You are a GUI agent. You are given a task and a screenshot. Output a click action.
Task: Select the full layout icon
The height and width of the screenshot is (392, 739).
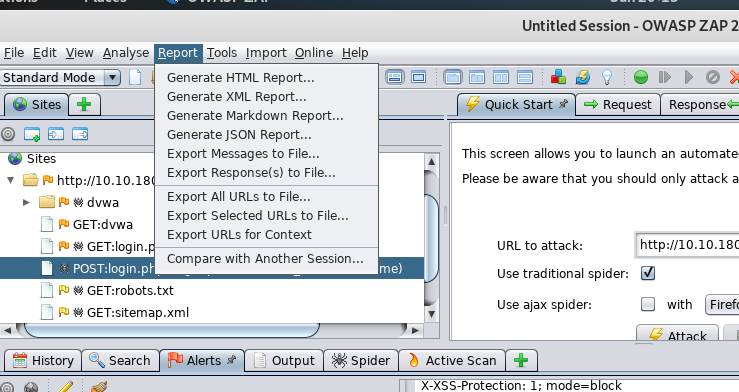click(419, 77)
